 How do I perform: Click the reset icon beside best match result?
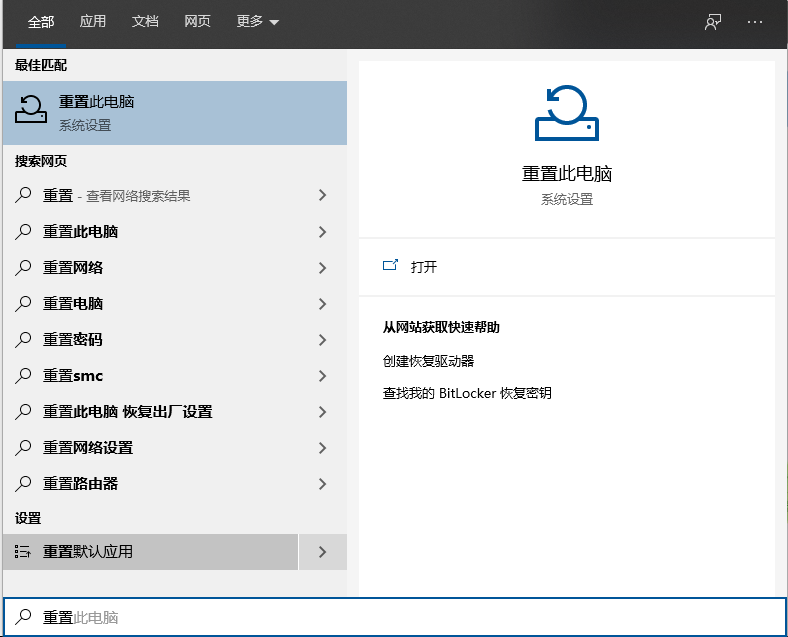click(x=32, y=112)
